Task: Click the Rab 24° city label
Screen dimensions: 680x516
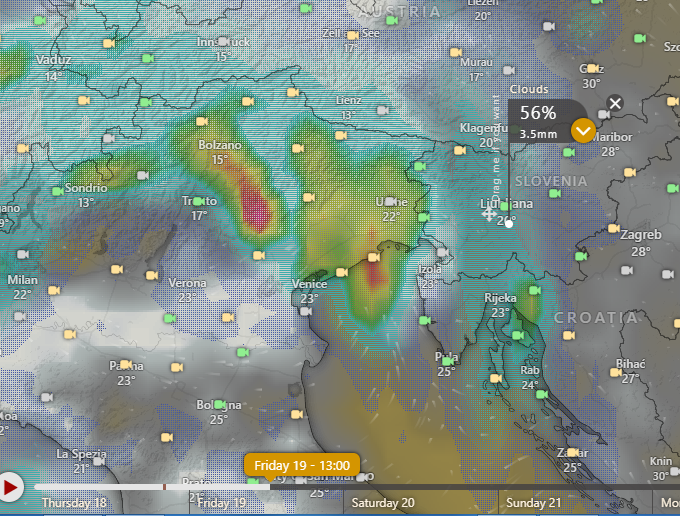Action: (x=530, y=377)
